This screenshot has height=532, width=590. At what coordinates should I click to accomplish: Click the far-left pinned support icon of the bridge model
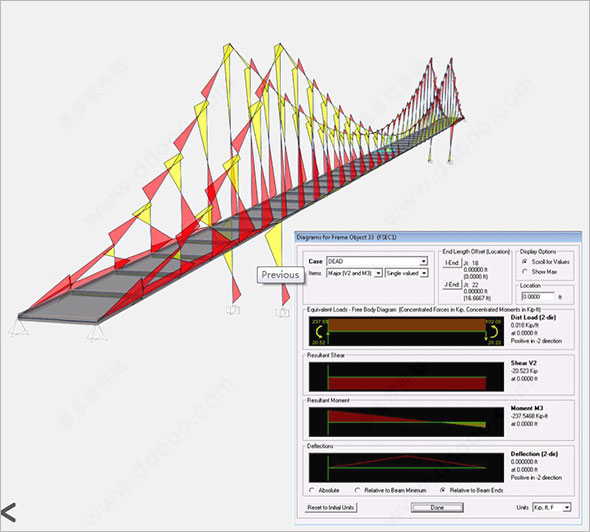click(x=18, y=327)
